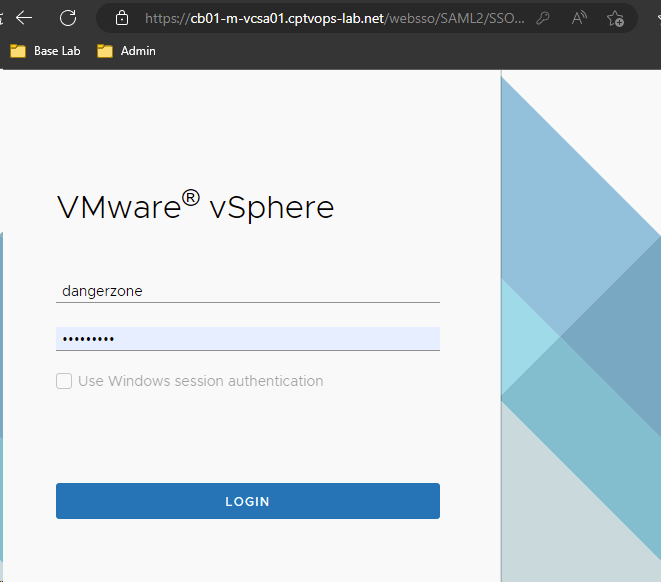Enable Use Windows session authentication checkbox

[x=64, y=381]
